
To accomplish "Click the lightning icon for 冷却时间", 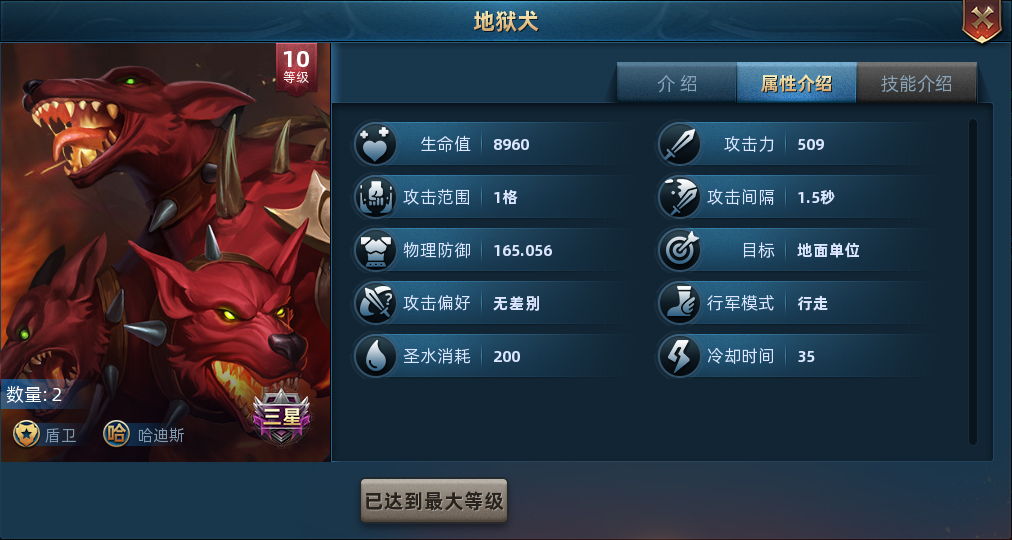I will click(680, 356).
